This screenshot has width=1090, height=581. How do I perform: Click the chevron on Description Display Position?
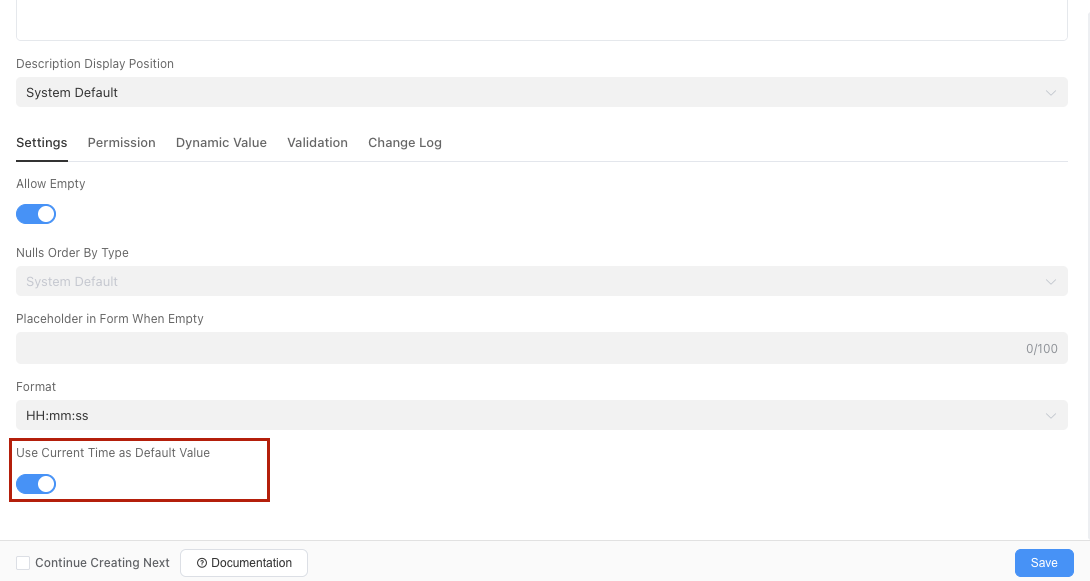point(1051,92)
